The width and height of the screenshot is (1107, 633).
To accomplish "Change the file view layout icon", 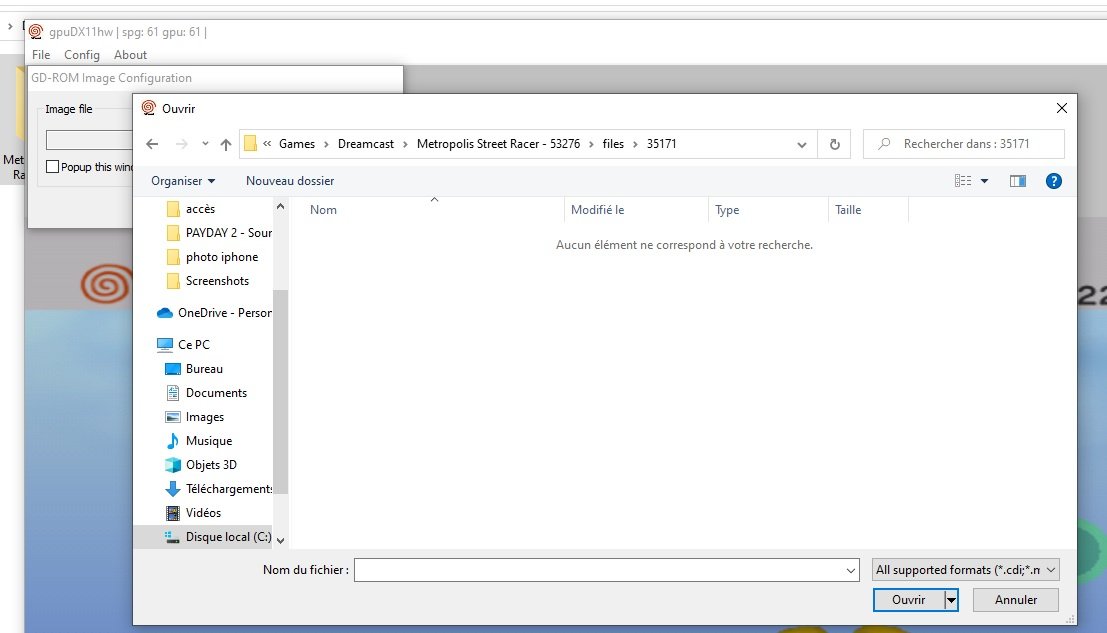I will (x=963, y=181).
